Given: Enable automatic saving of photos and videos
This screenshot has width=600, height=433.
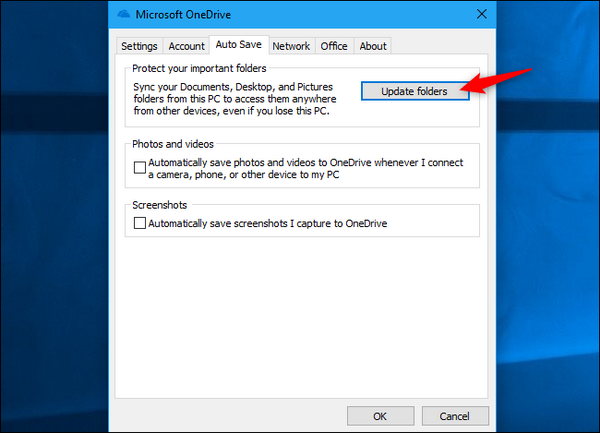Looking at the screenshot, I should pyautogui.click(x=140, y=168).
